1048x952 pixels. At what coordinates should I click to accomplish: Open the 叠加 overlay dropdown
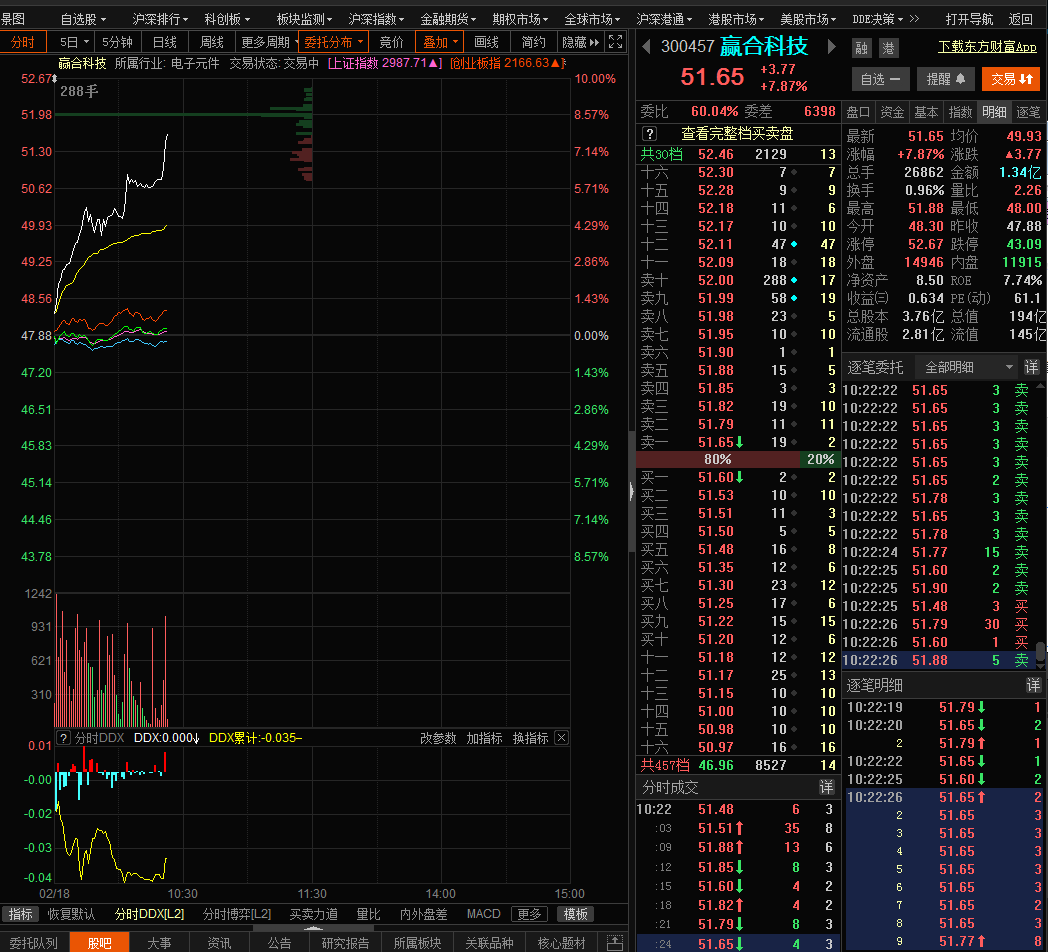tap(440, 42)
